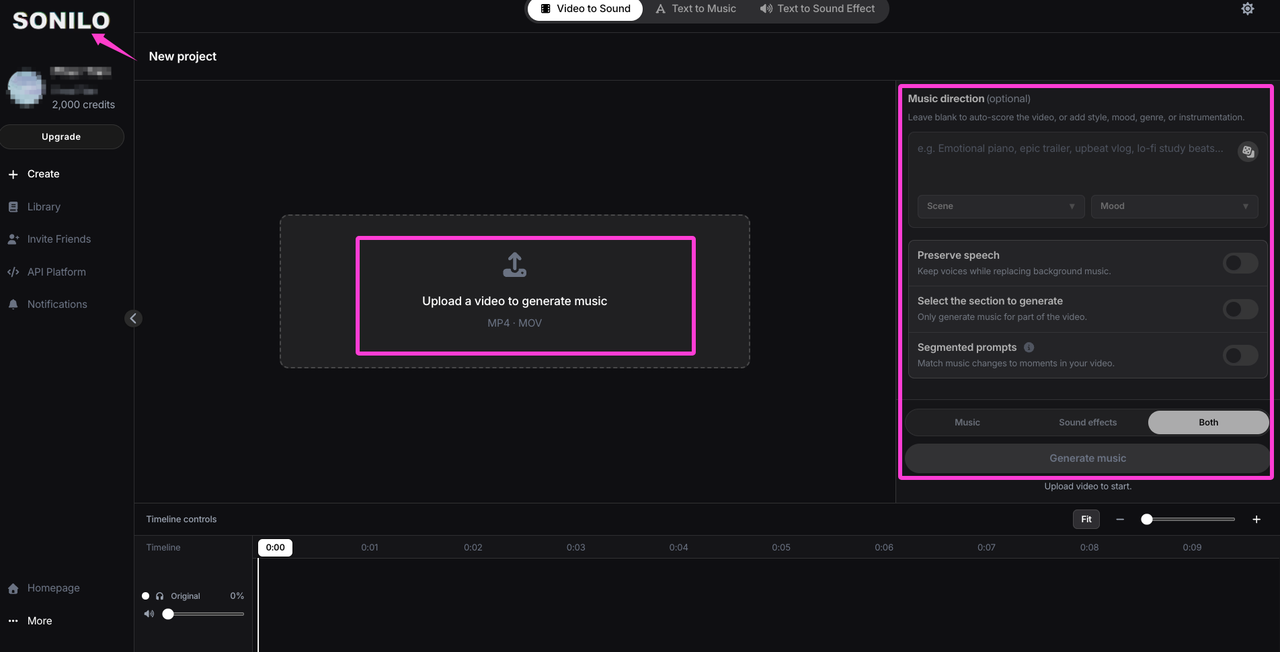The width and height of the screenshot is (1280, 652).
Task: Toggle Preserve speech switch
Action: tap(1240, 263)
